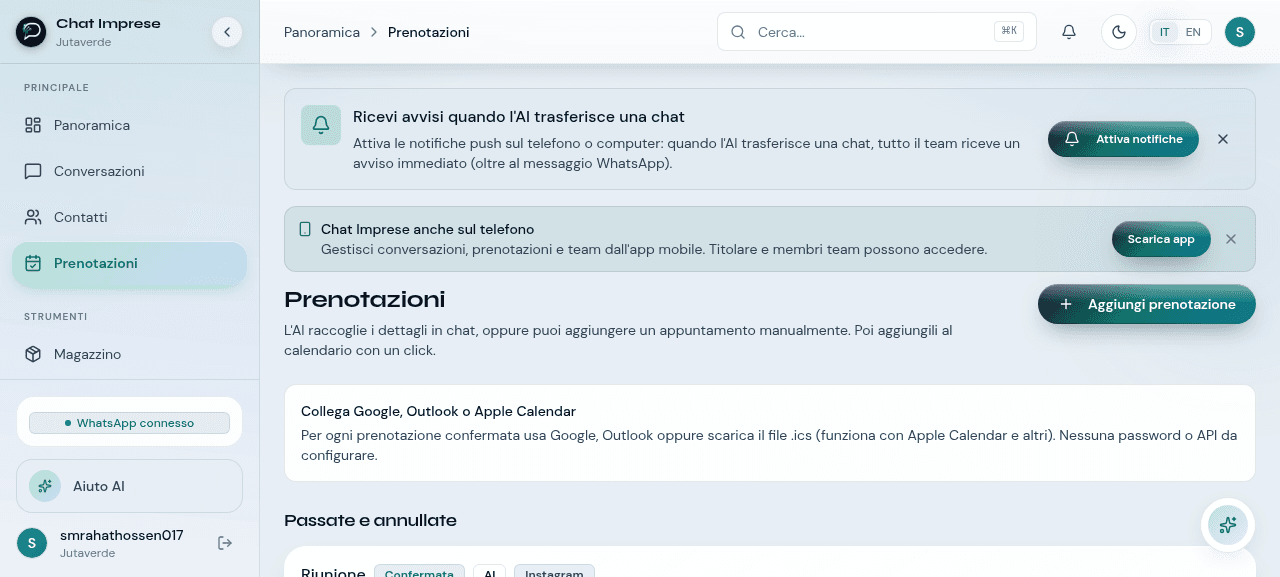Click the Chat Imprese logo icon
The width and height of the screenshot is (1280, 577).
(31, 32)
